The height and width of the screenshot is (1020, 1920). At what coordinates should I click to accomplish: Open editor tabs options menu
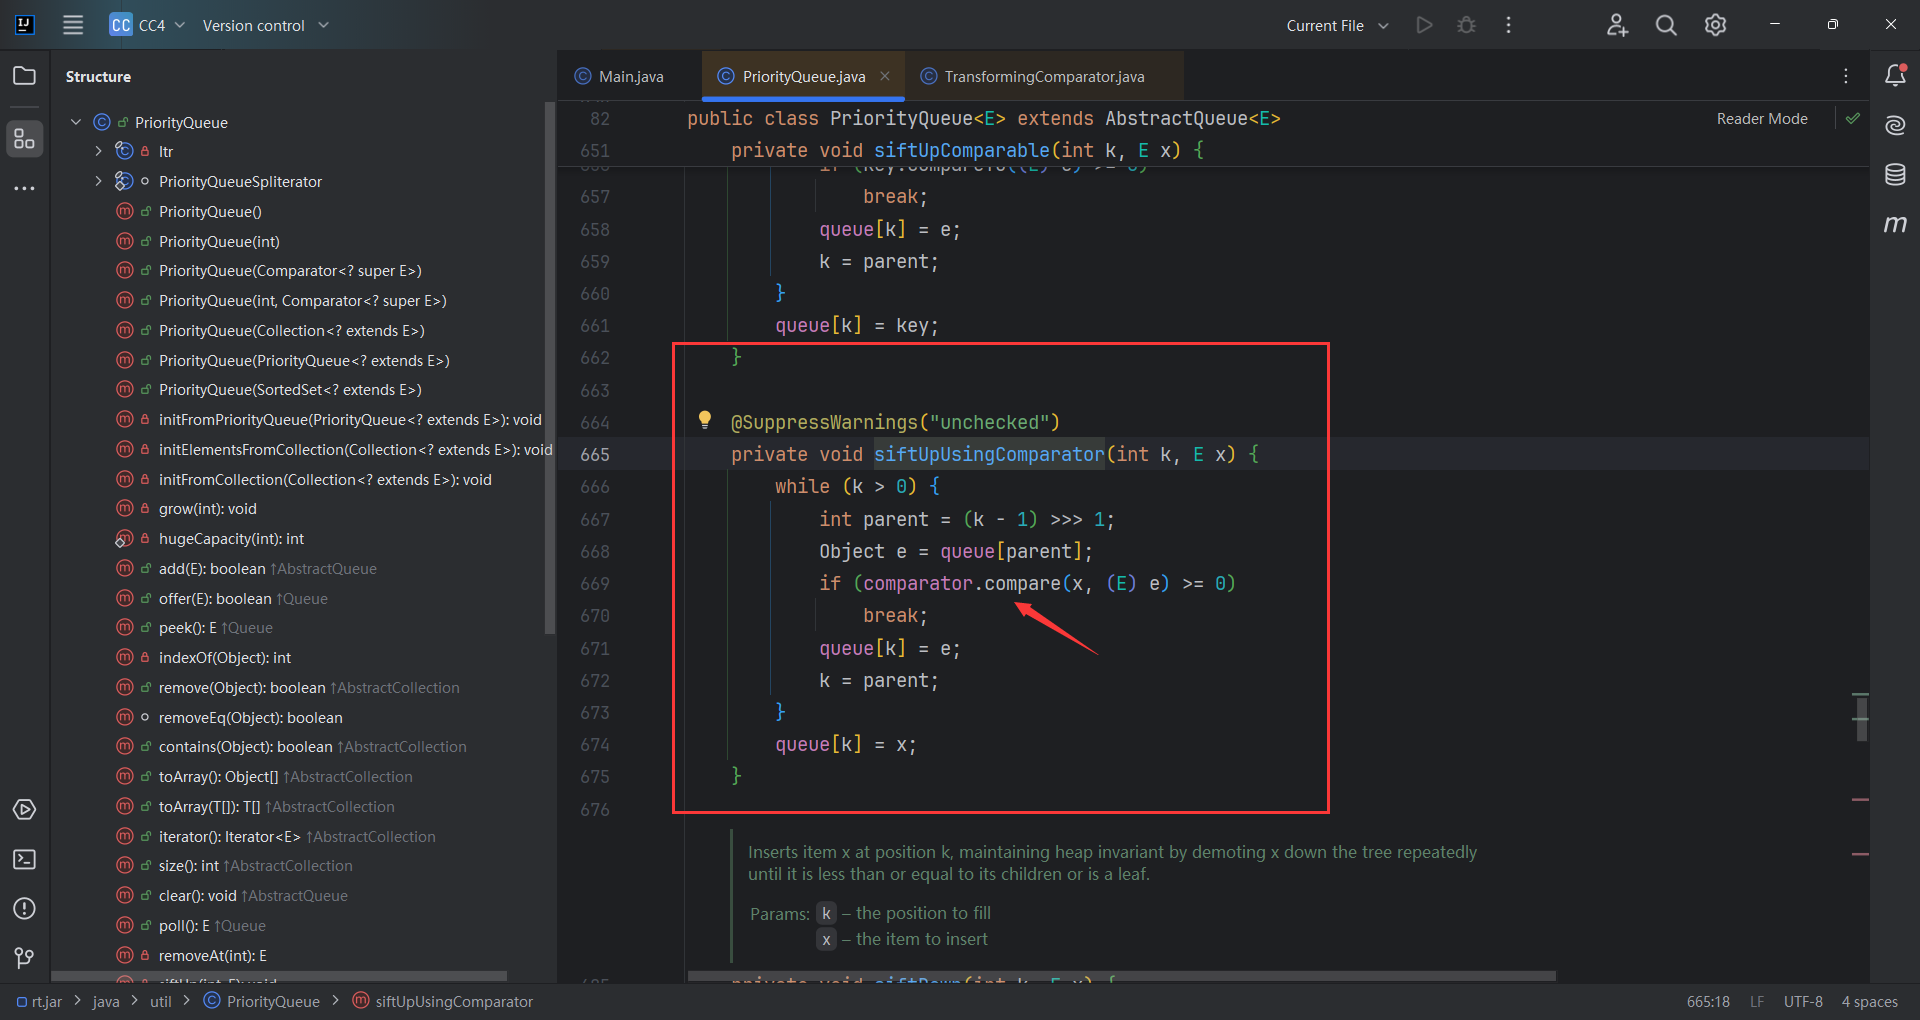coord(1846,76)
